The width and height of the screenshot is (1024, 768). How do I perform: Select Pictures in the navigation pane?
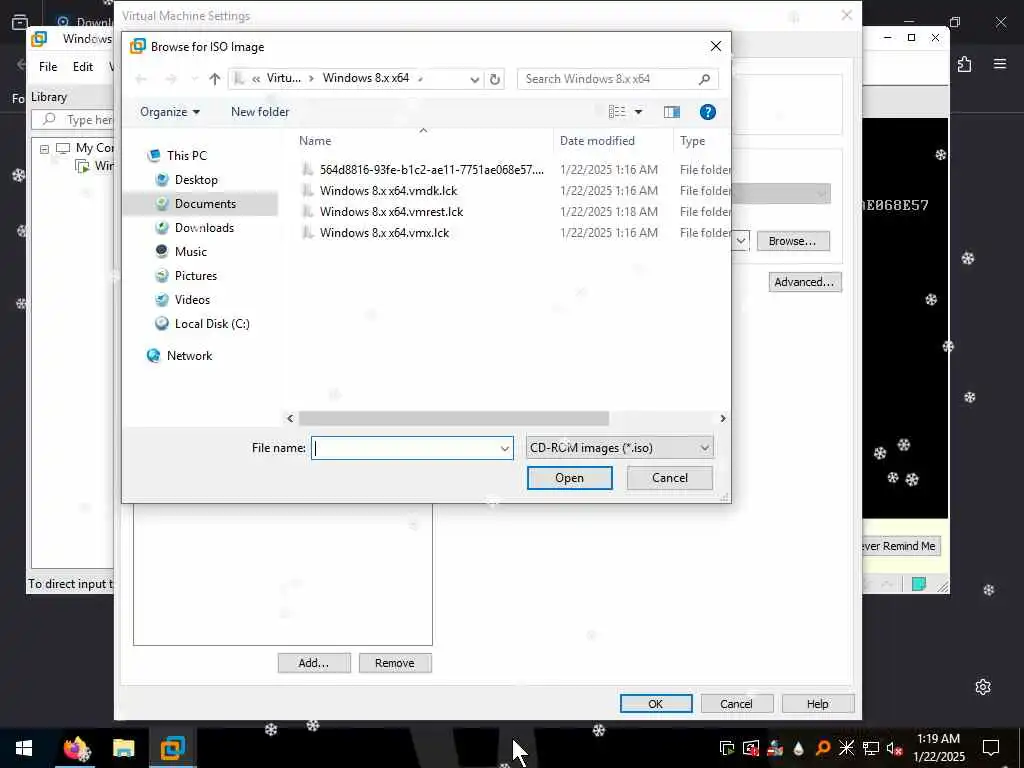point(195,276)
